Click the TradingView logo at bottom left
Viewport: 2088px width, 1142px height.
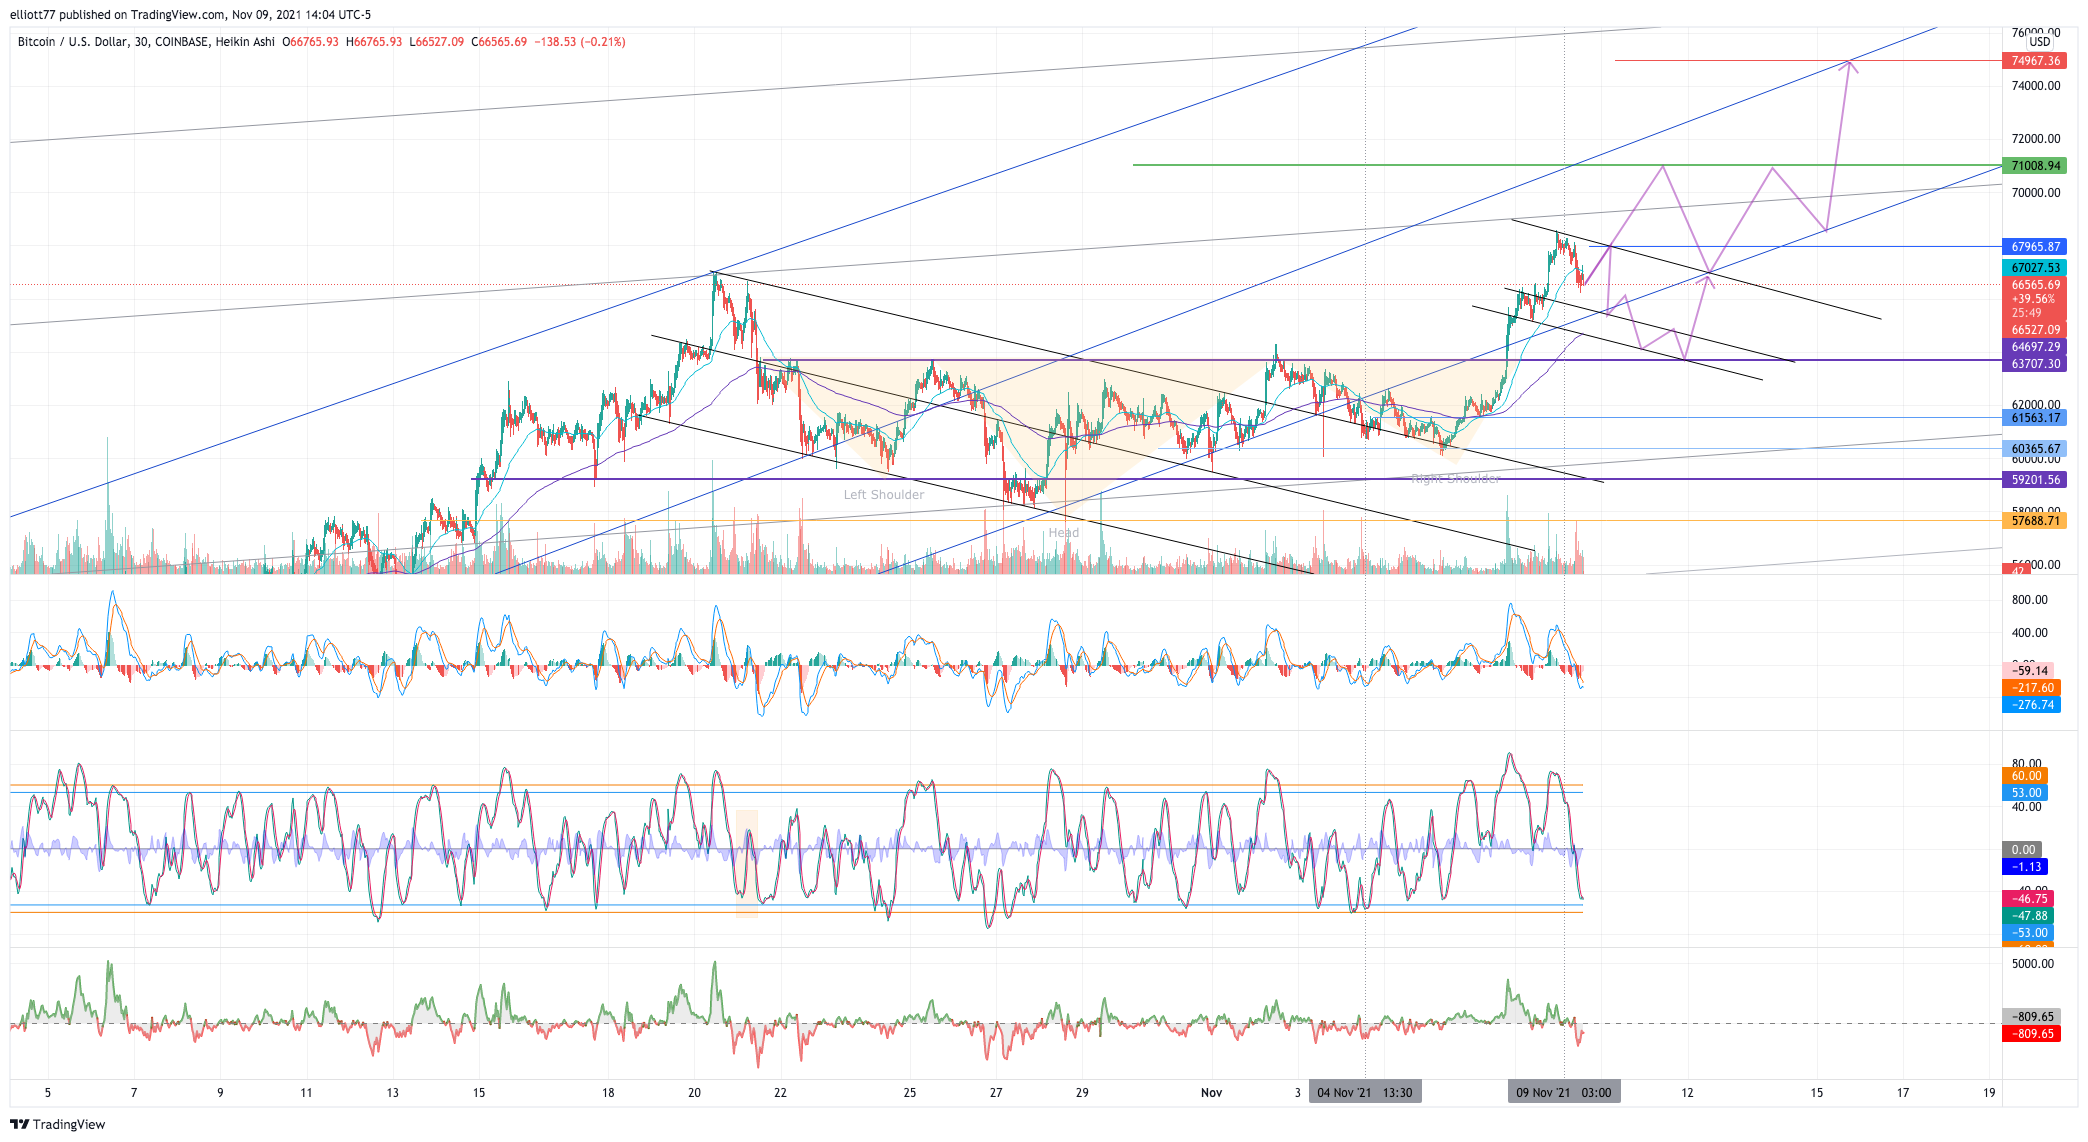point(57,1124)
